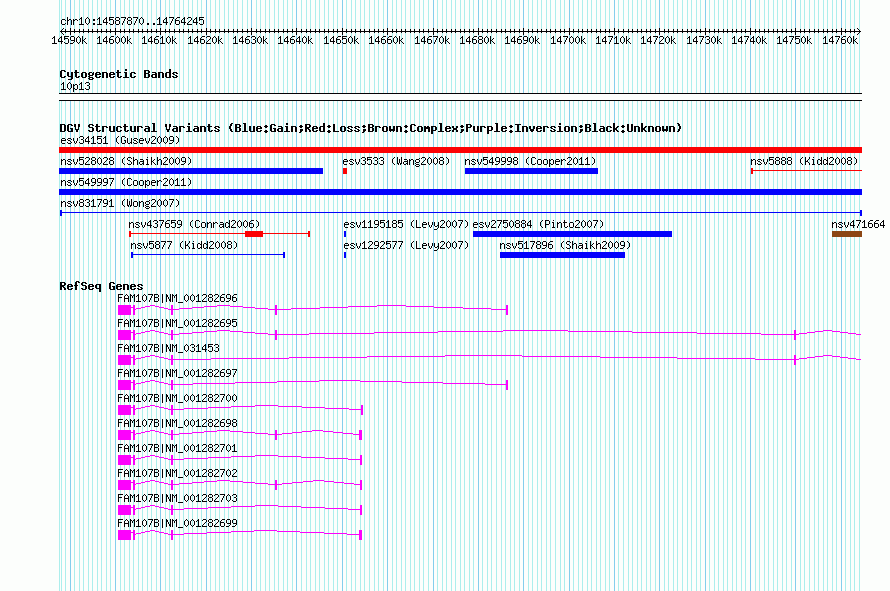Image resolution: width=890 pixels, height=591 pixels.
Task: Click the 14680k ruler tick label
Action: (477, 40)
